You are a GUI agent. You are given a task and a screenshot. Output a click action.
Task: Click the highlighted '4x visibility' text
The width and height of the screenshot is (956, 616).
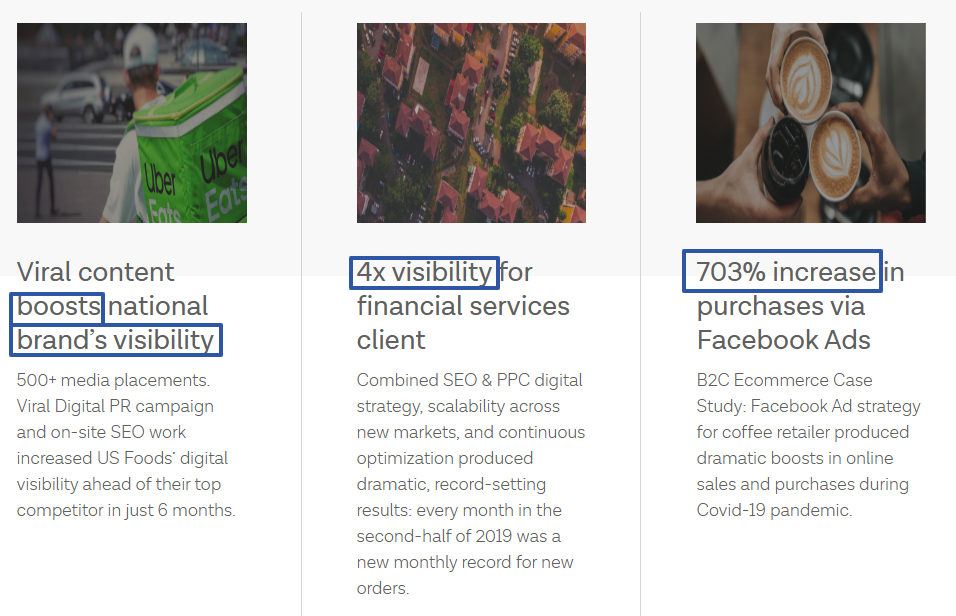tap(424, 273)
